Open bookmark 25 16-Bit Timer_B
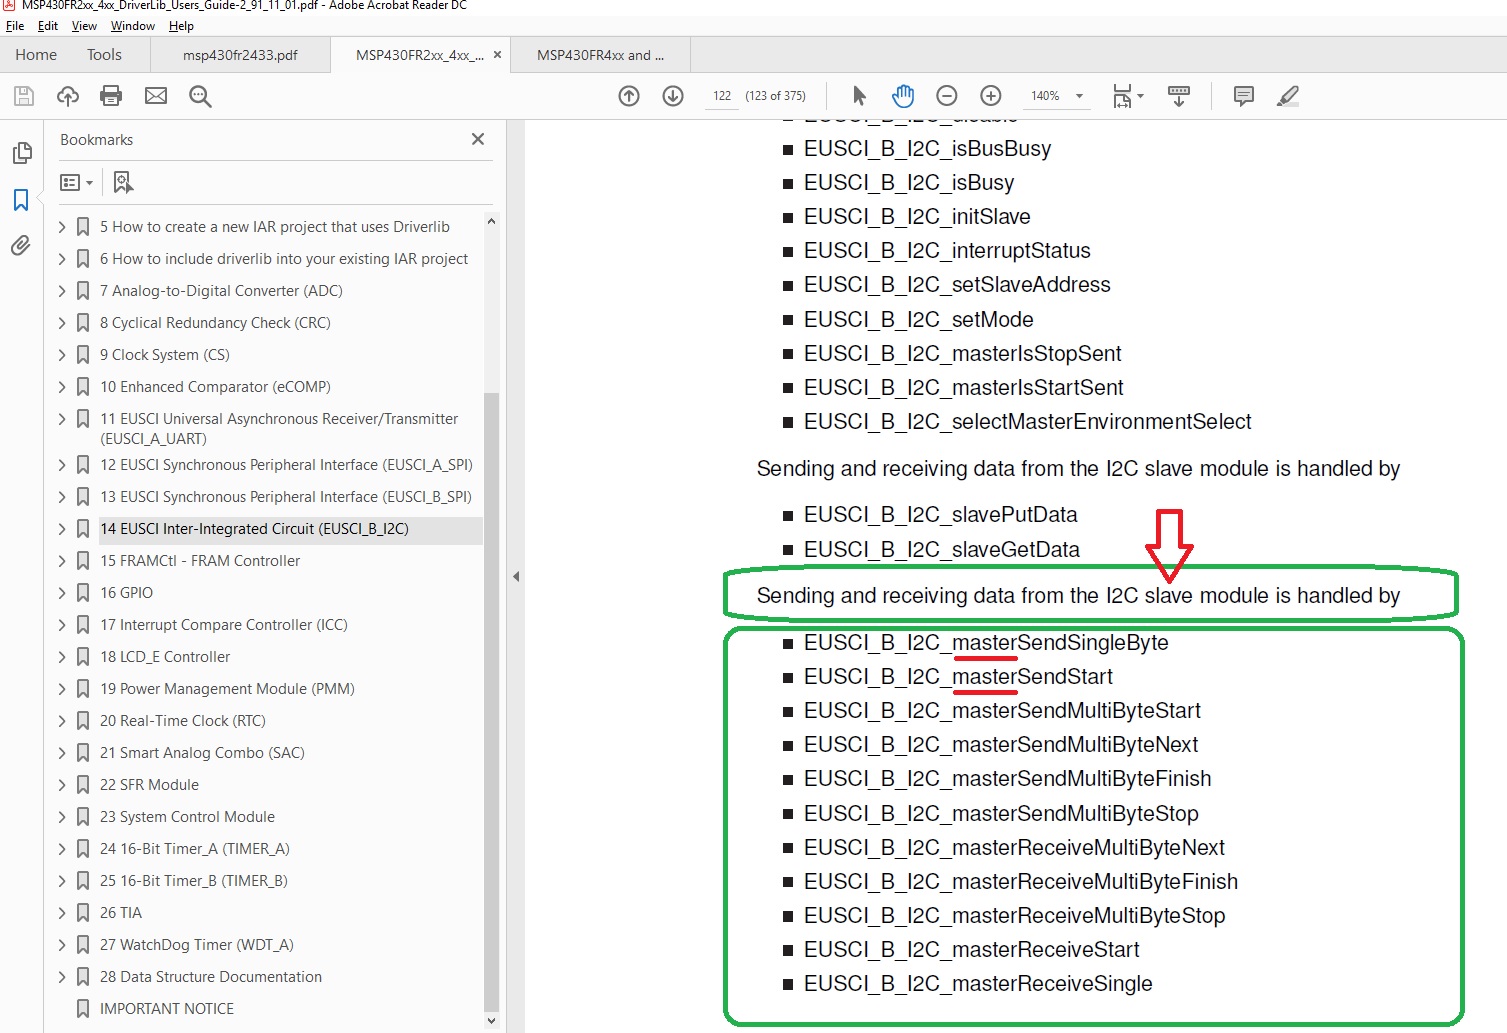The width and height of the screenshot is (1507, 1033). point(194,881)
